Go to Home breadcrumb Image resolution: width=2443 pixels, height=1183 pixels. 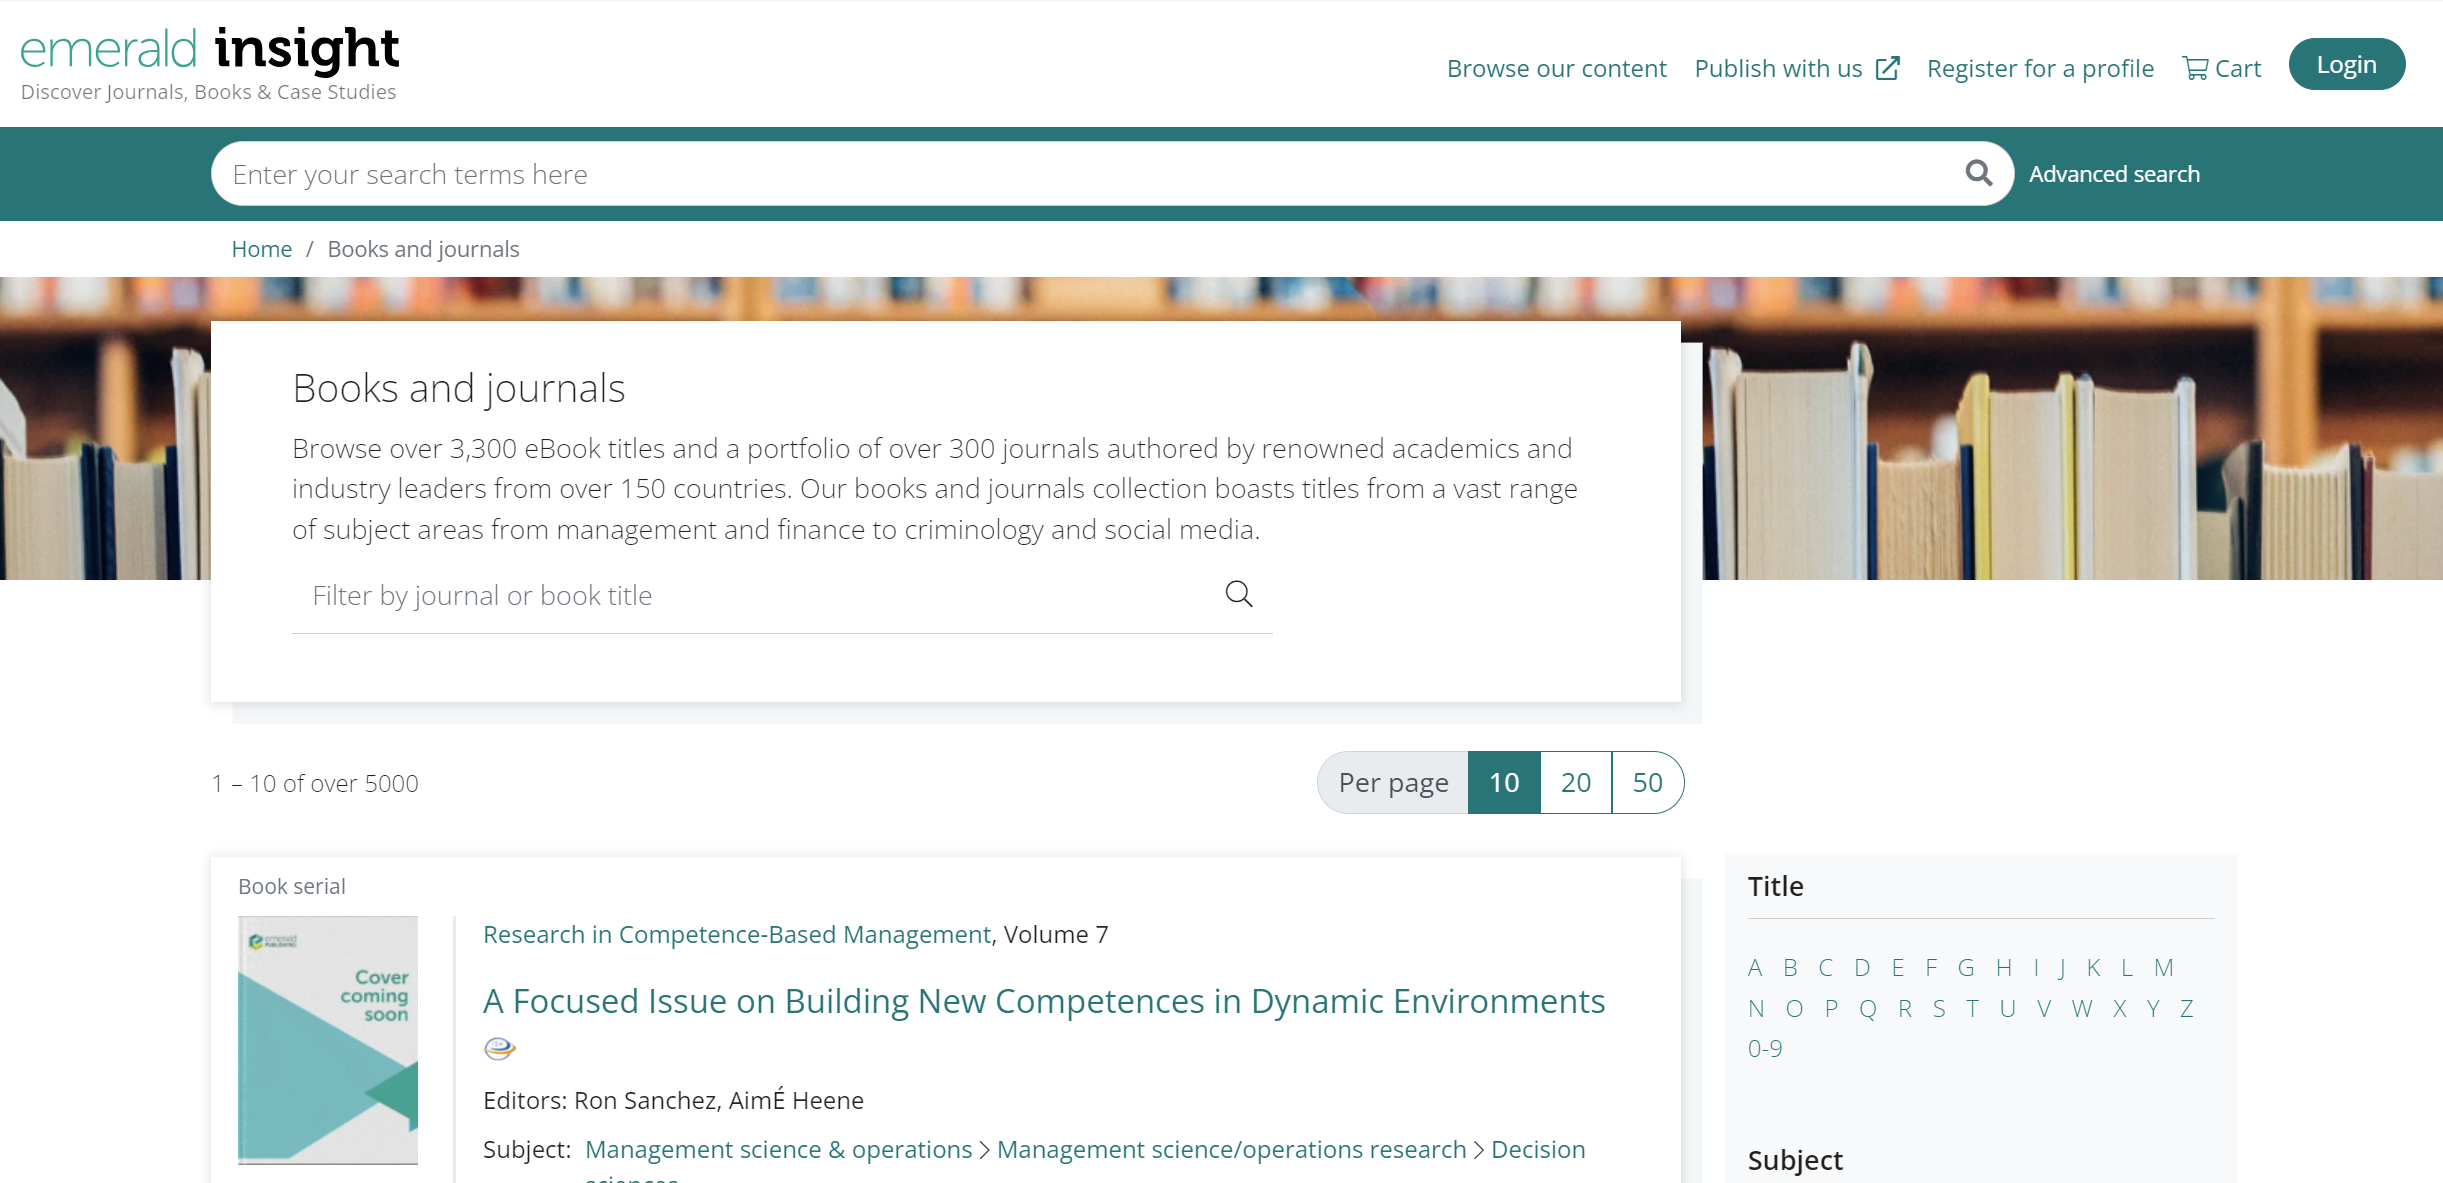pos(262,249)
